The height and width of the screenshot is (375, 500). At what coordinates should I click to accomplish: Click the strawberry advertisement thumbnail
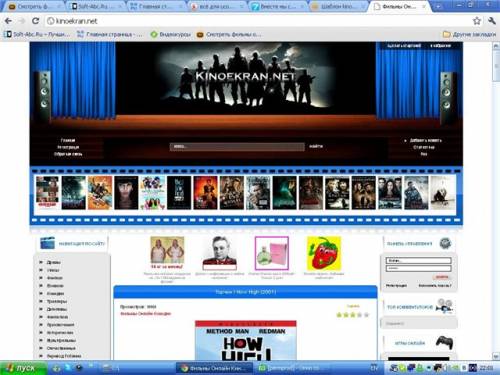pyautogui.click(x=324, y=253)
